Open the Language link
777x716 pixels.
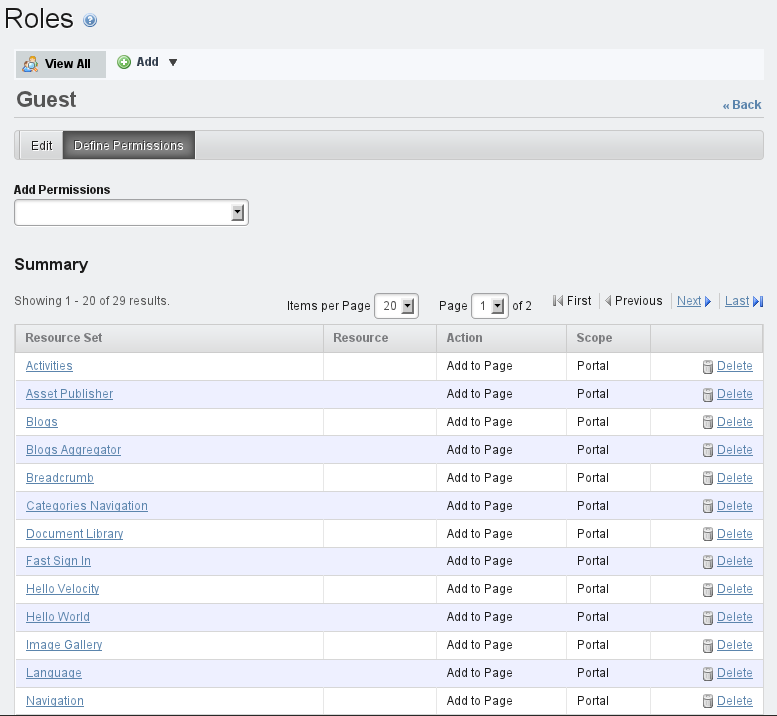pos(54,673)
